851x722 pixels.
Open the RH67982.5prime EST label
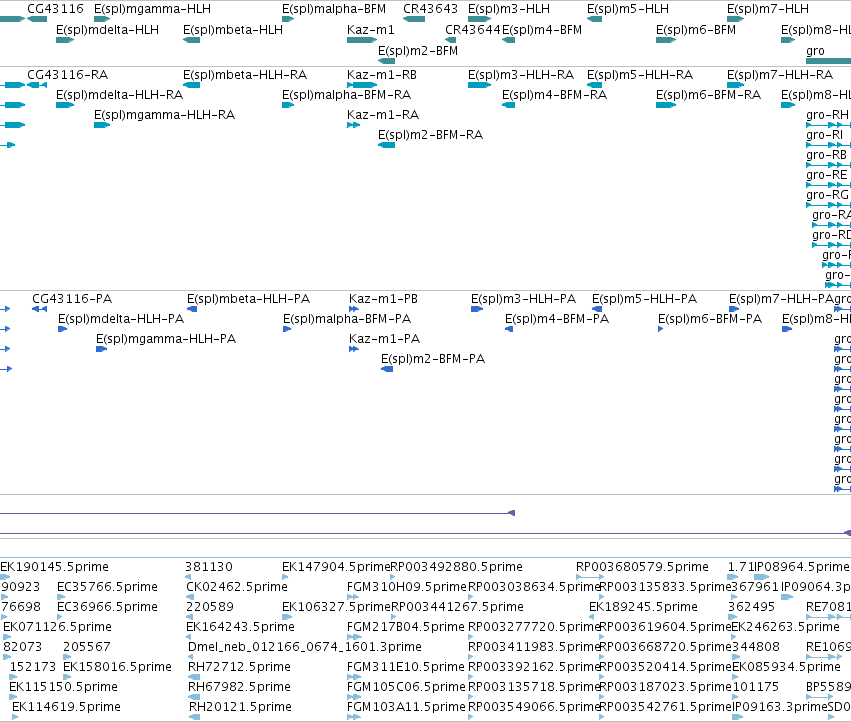tap(239, 687)
